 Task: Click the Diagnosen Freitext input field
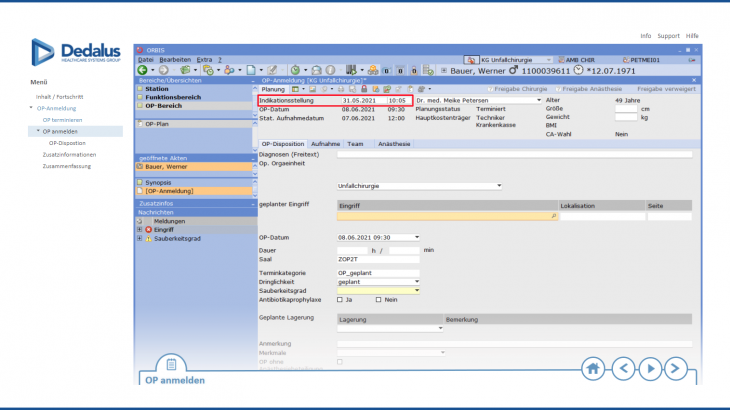click(514, 155)
